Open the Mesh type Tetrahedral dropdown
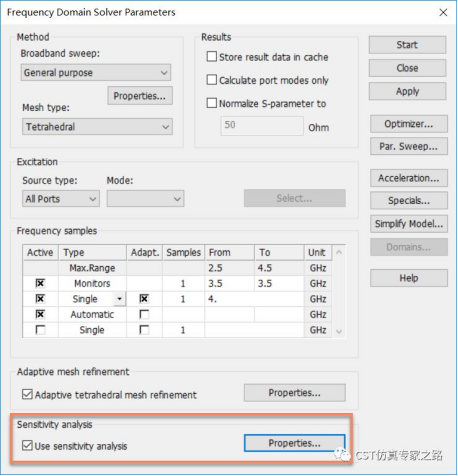458x476 pixels. (97, 127)
